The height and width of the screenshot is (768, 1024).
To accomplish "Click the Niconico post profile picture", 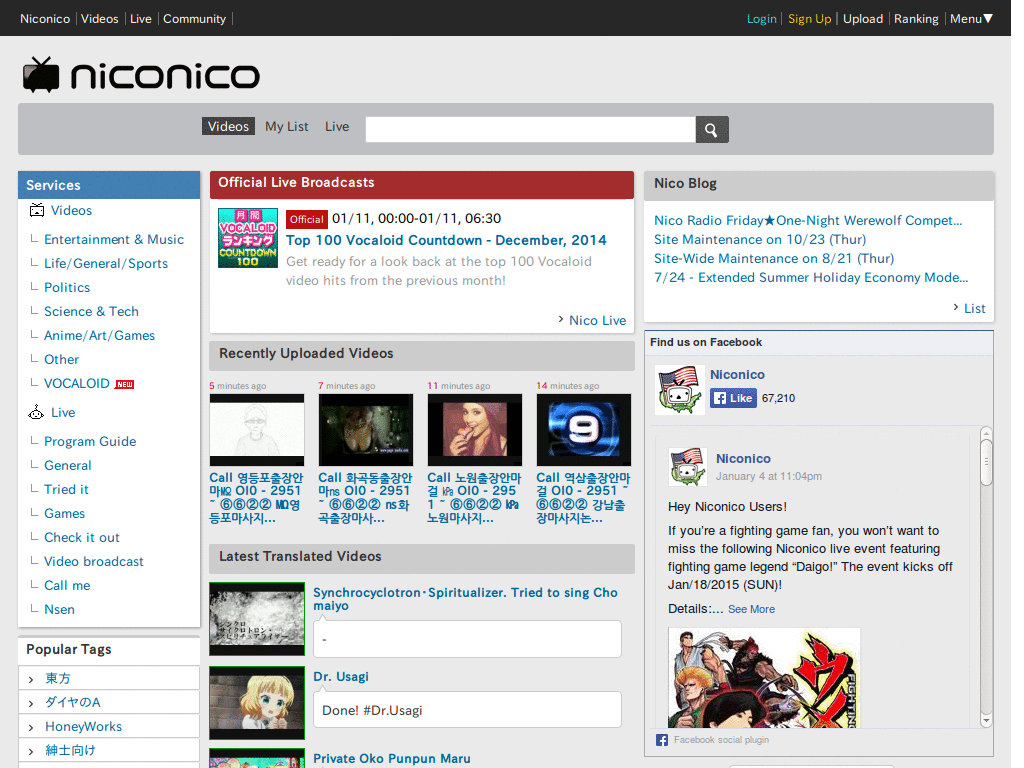I will tap(688, 466).
